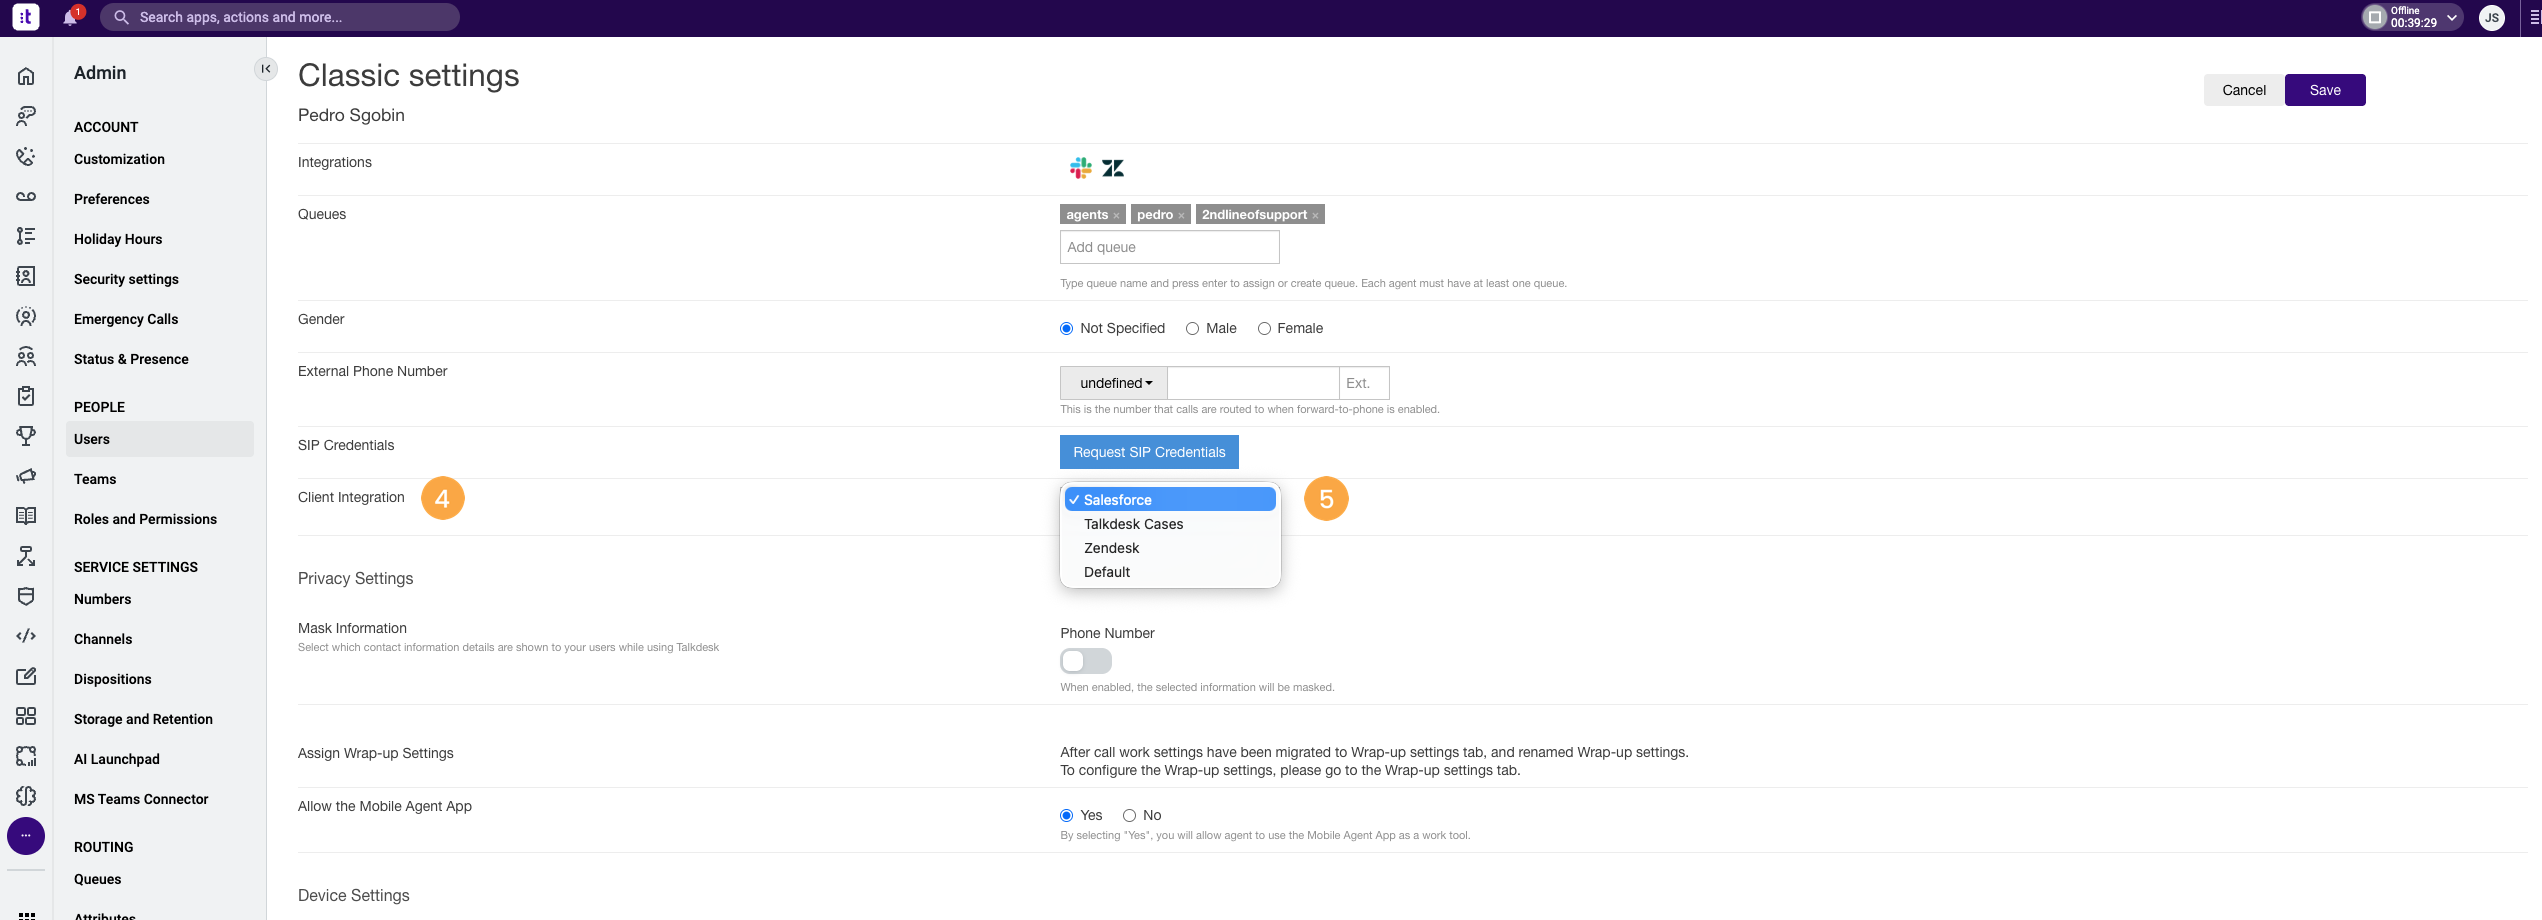Open the megaphone campaigns icon
Viewport: 2542px width, 920px height.
[26, 476]
